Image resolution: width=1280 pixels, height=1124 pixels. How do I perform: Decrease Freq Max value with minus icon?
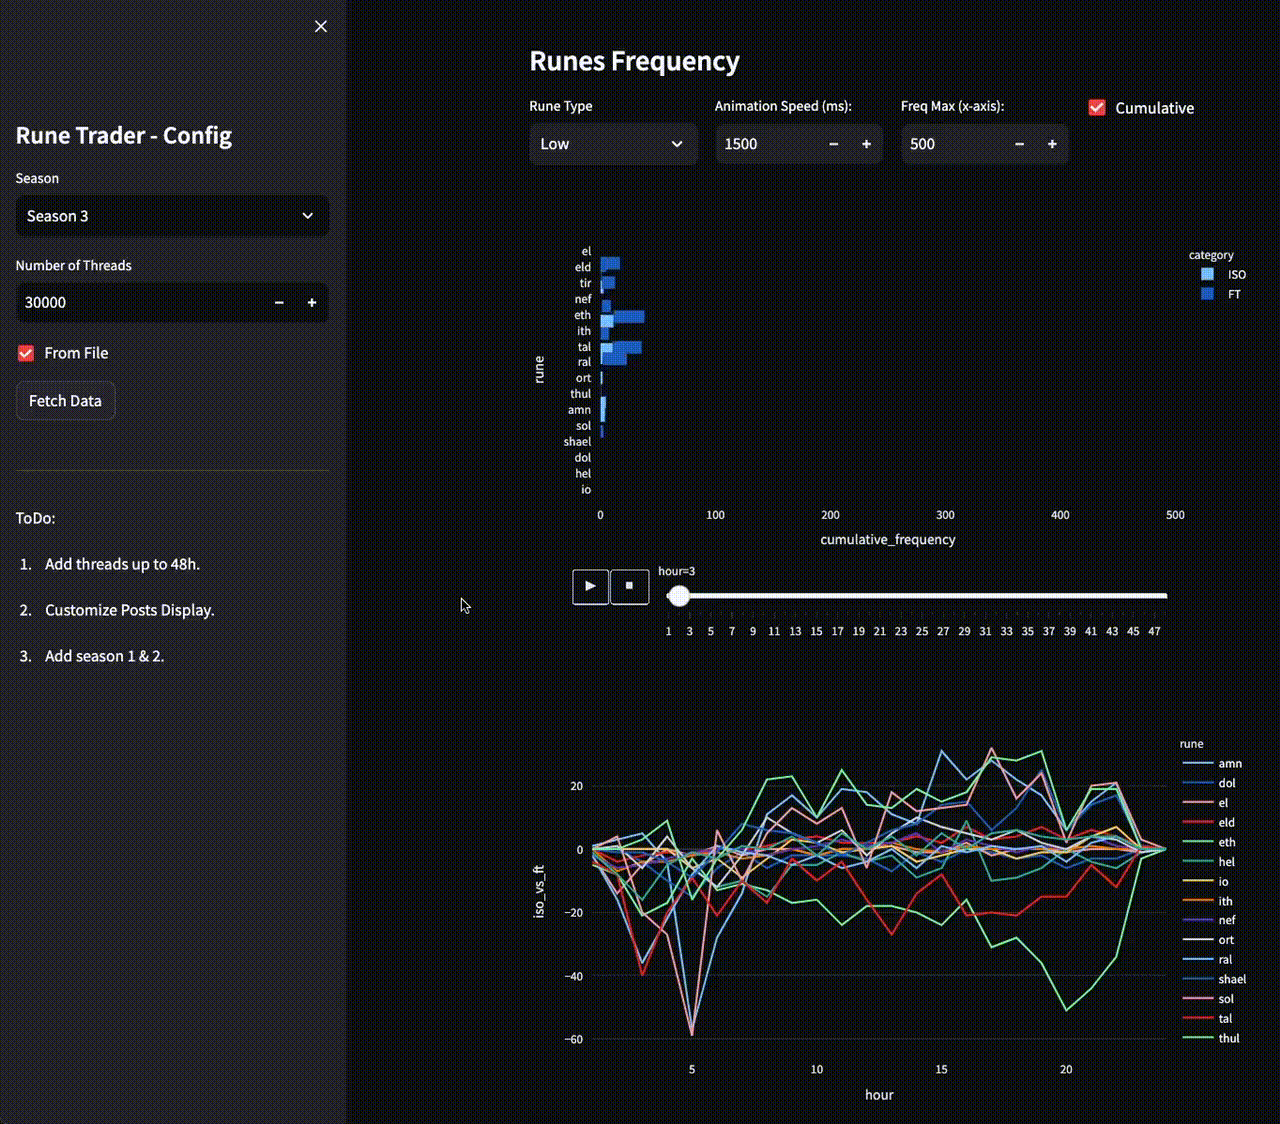1019,144
